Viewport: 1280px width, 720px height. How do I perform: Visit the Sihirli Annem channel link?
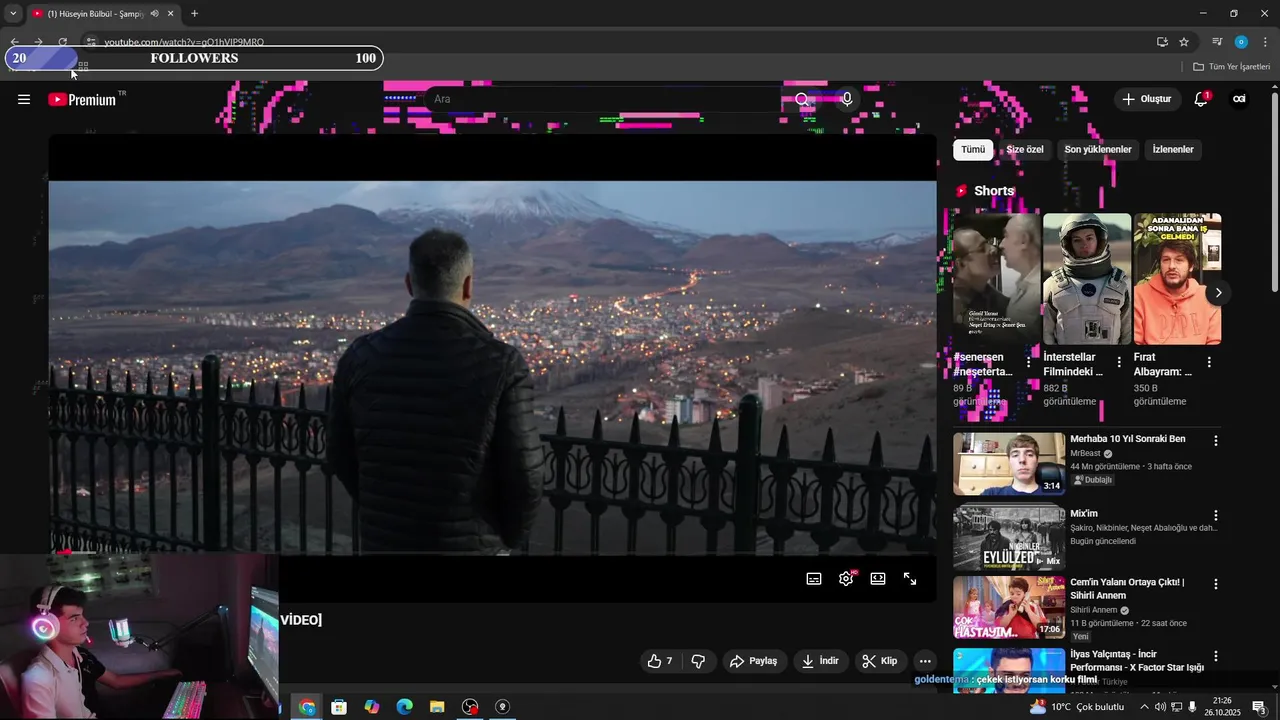(x=1093, y=611)
